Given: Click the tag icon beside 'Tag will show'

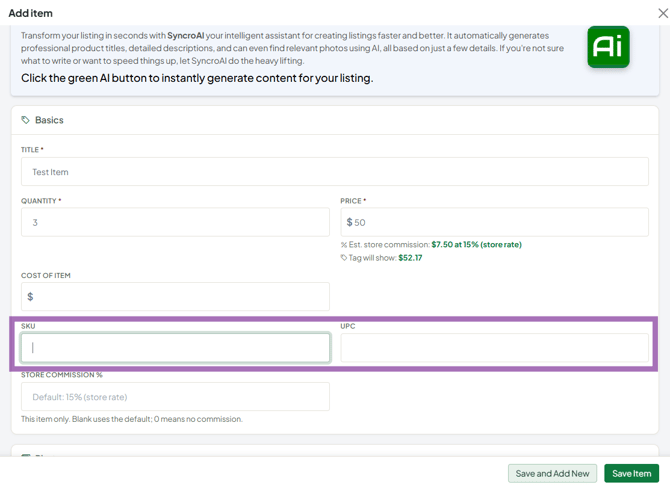Looking at the screenshot, I should tap(344, 258).
